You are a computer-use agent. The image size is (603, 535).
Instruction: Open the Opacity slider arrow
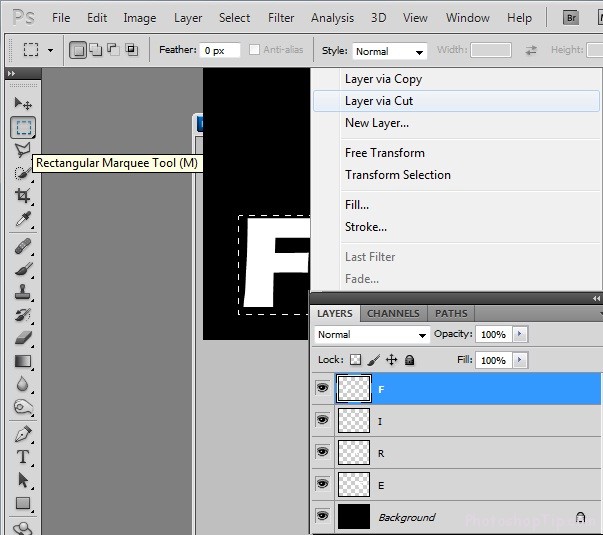pos(520,334)
